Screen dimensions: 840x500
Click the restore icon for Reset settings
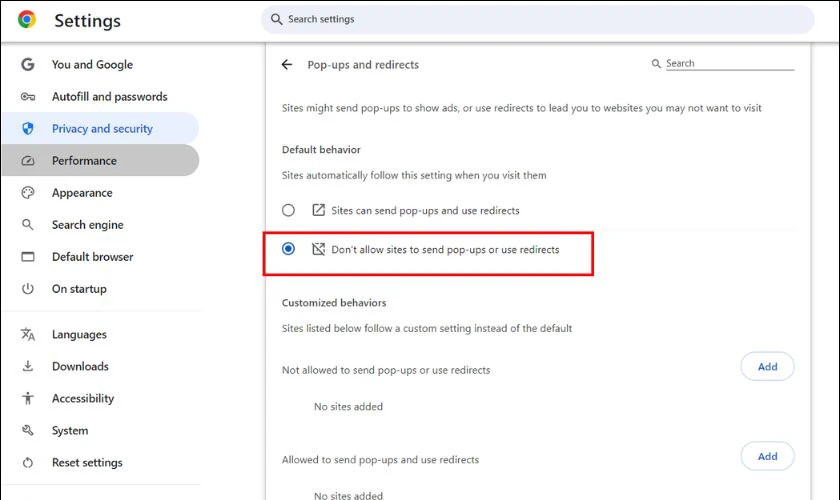(28, 462)
